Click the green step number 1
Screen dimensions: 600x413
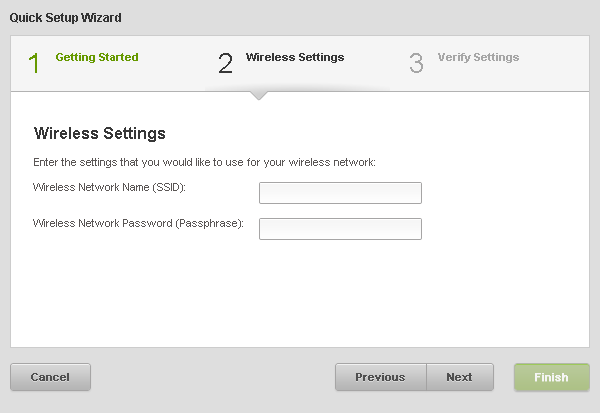click(x=34, y=64)
